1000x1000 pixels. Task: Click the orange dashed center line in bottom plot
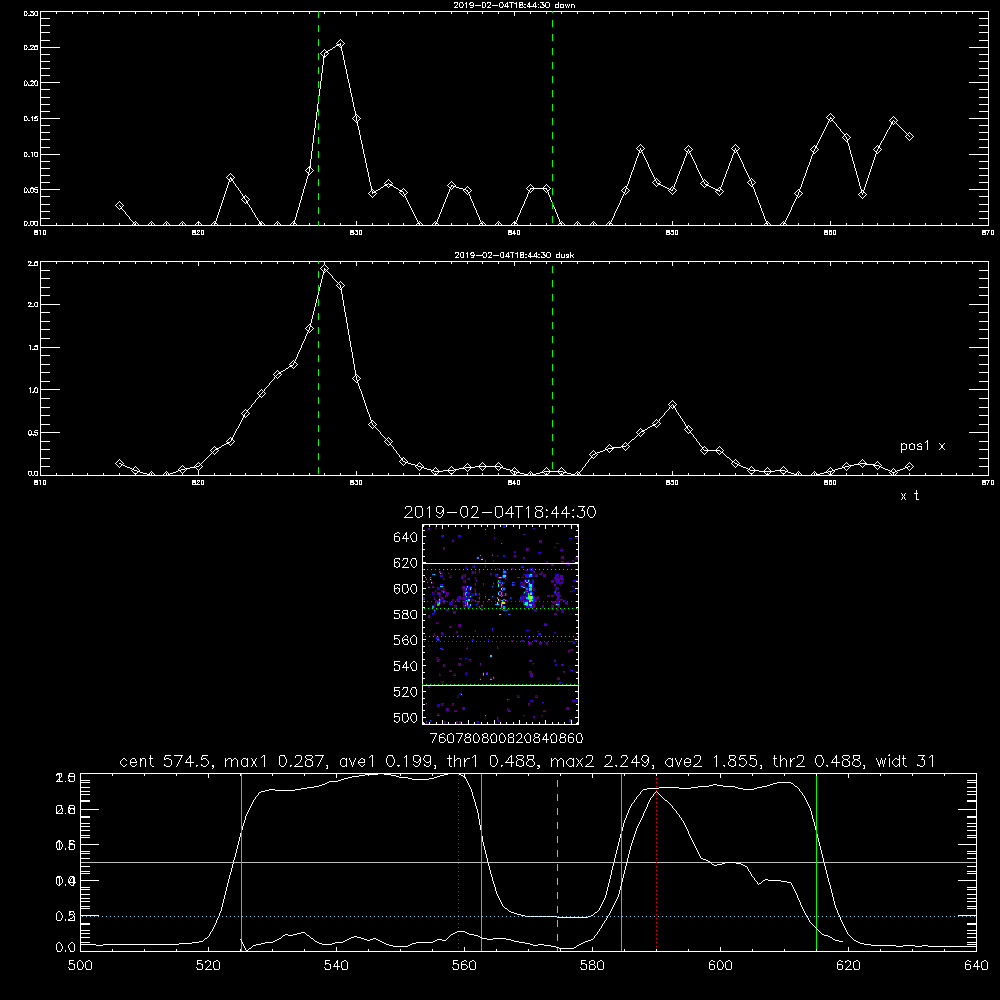tap(557, 862)
